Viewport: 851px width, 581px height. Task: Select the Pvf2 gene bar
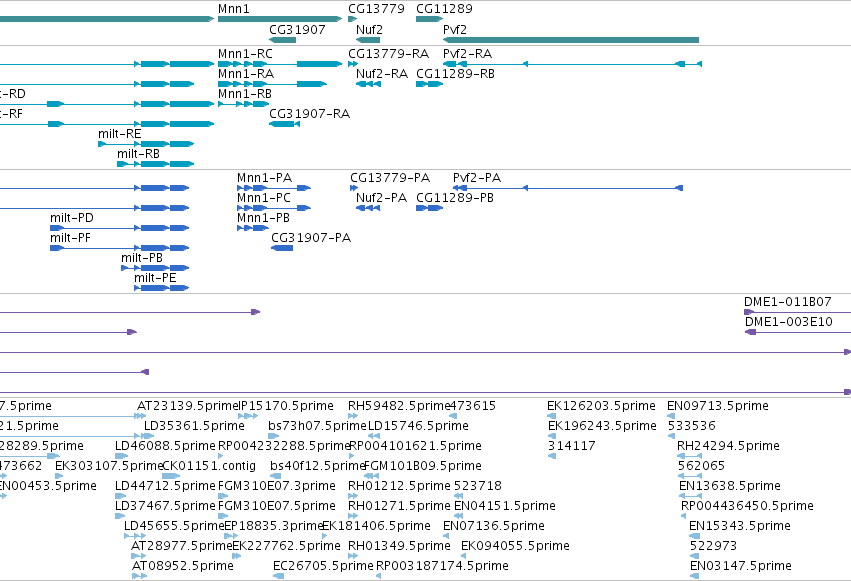571,40
